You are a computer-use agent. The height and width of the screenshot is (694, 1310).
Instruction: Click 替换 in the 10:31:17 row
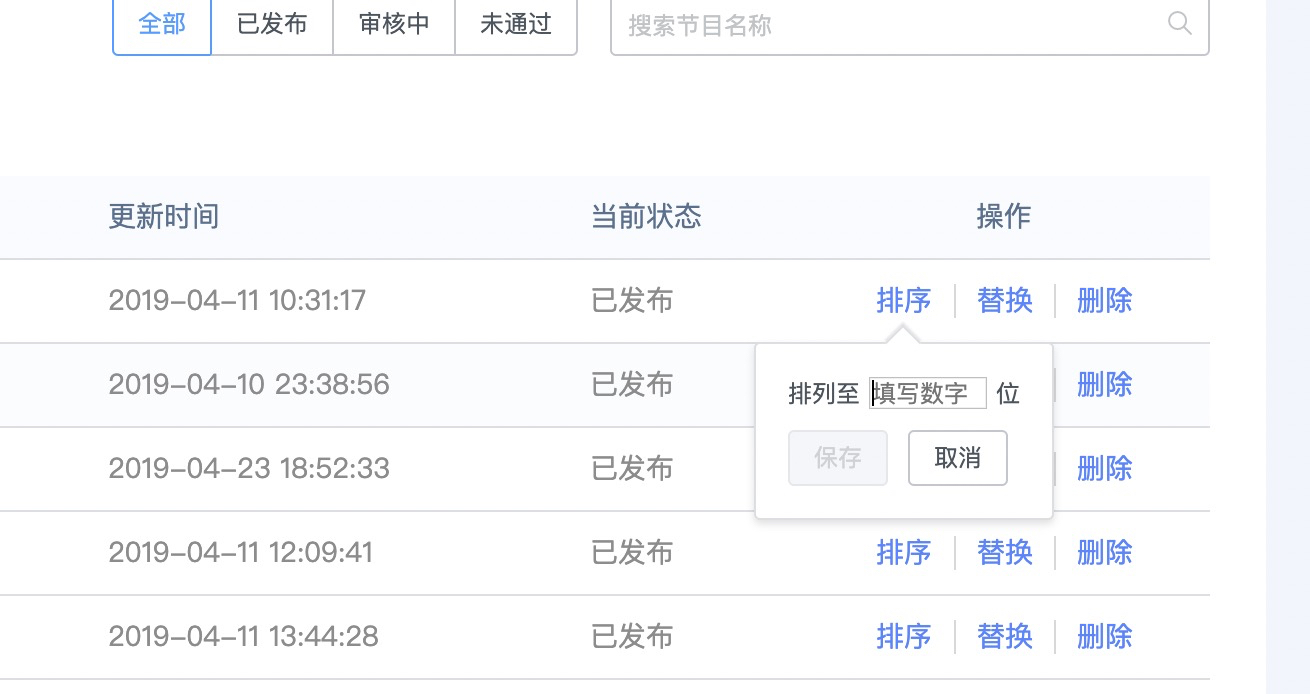(1005, 300)
